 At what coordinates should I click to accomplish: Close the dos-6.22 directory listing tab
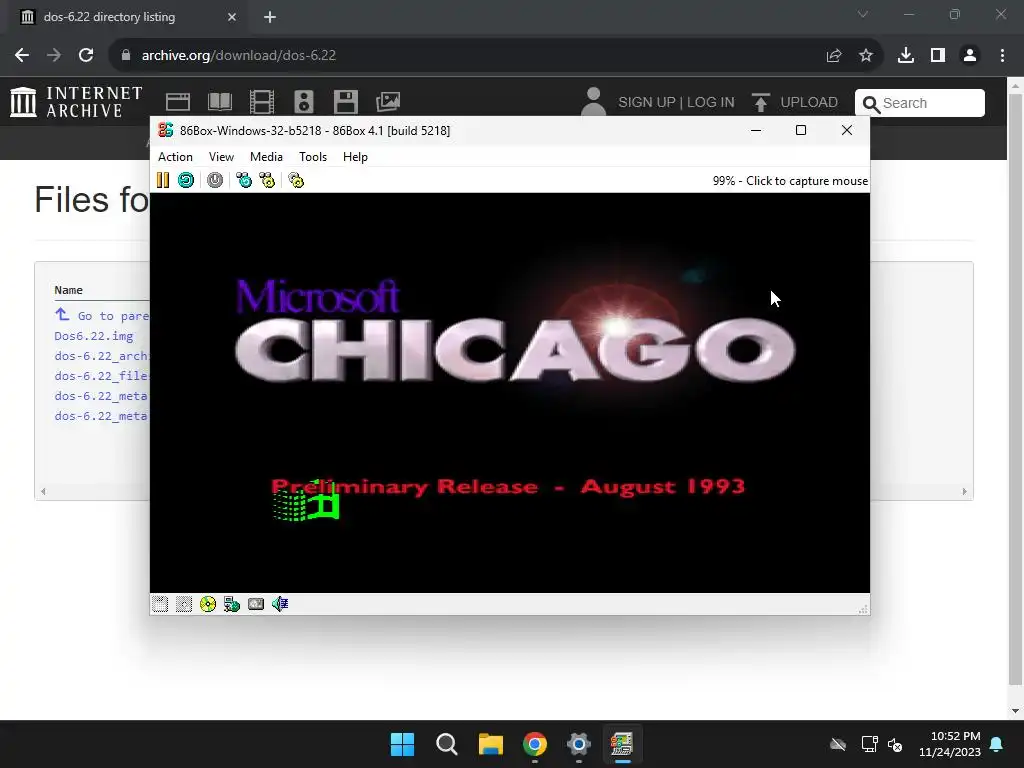pos(232,17)
